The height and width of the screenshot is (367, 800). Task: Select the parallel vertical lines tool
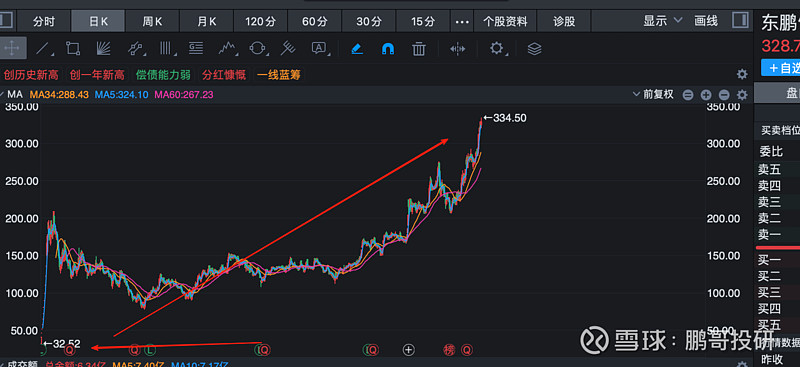click(166, 49)
